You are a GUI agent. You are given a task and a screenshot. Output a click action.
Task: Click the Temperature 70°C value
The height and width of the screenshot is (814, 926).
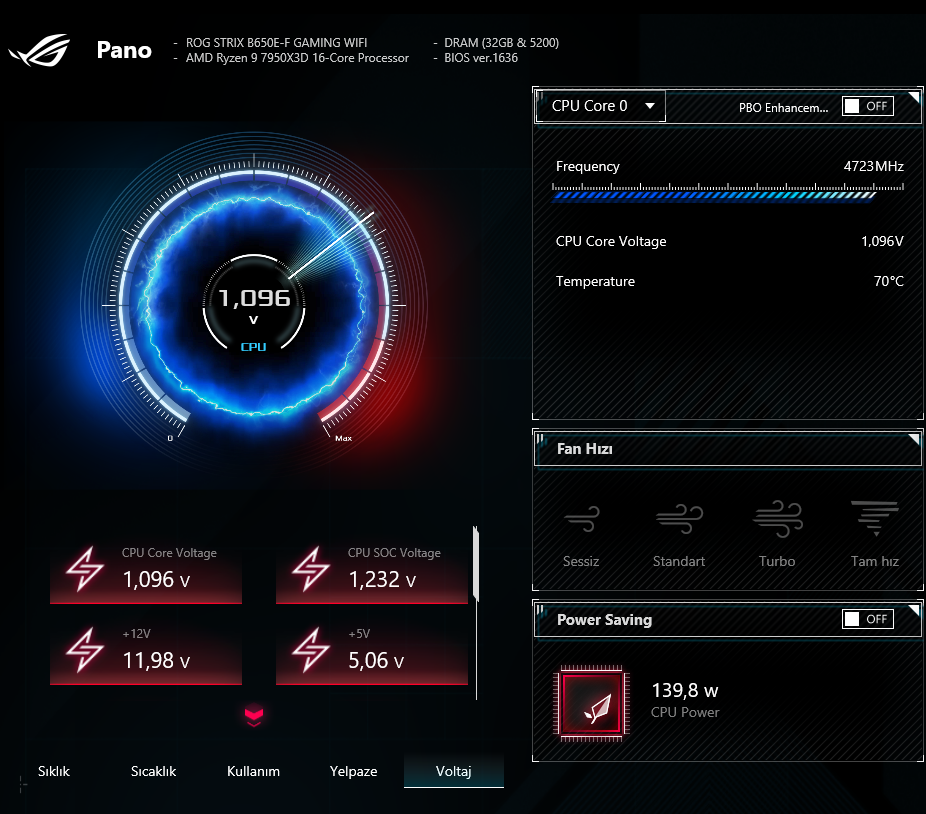click(x=889, y=281)
